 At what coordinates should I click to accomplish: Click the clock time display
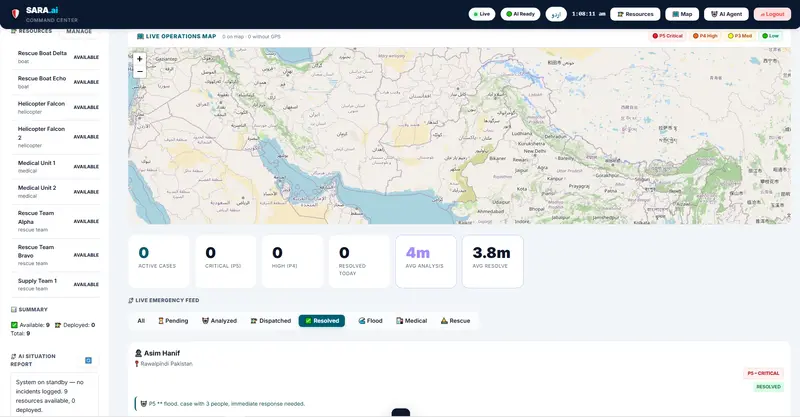tap(588, 14)
